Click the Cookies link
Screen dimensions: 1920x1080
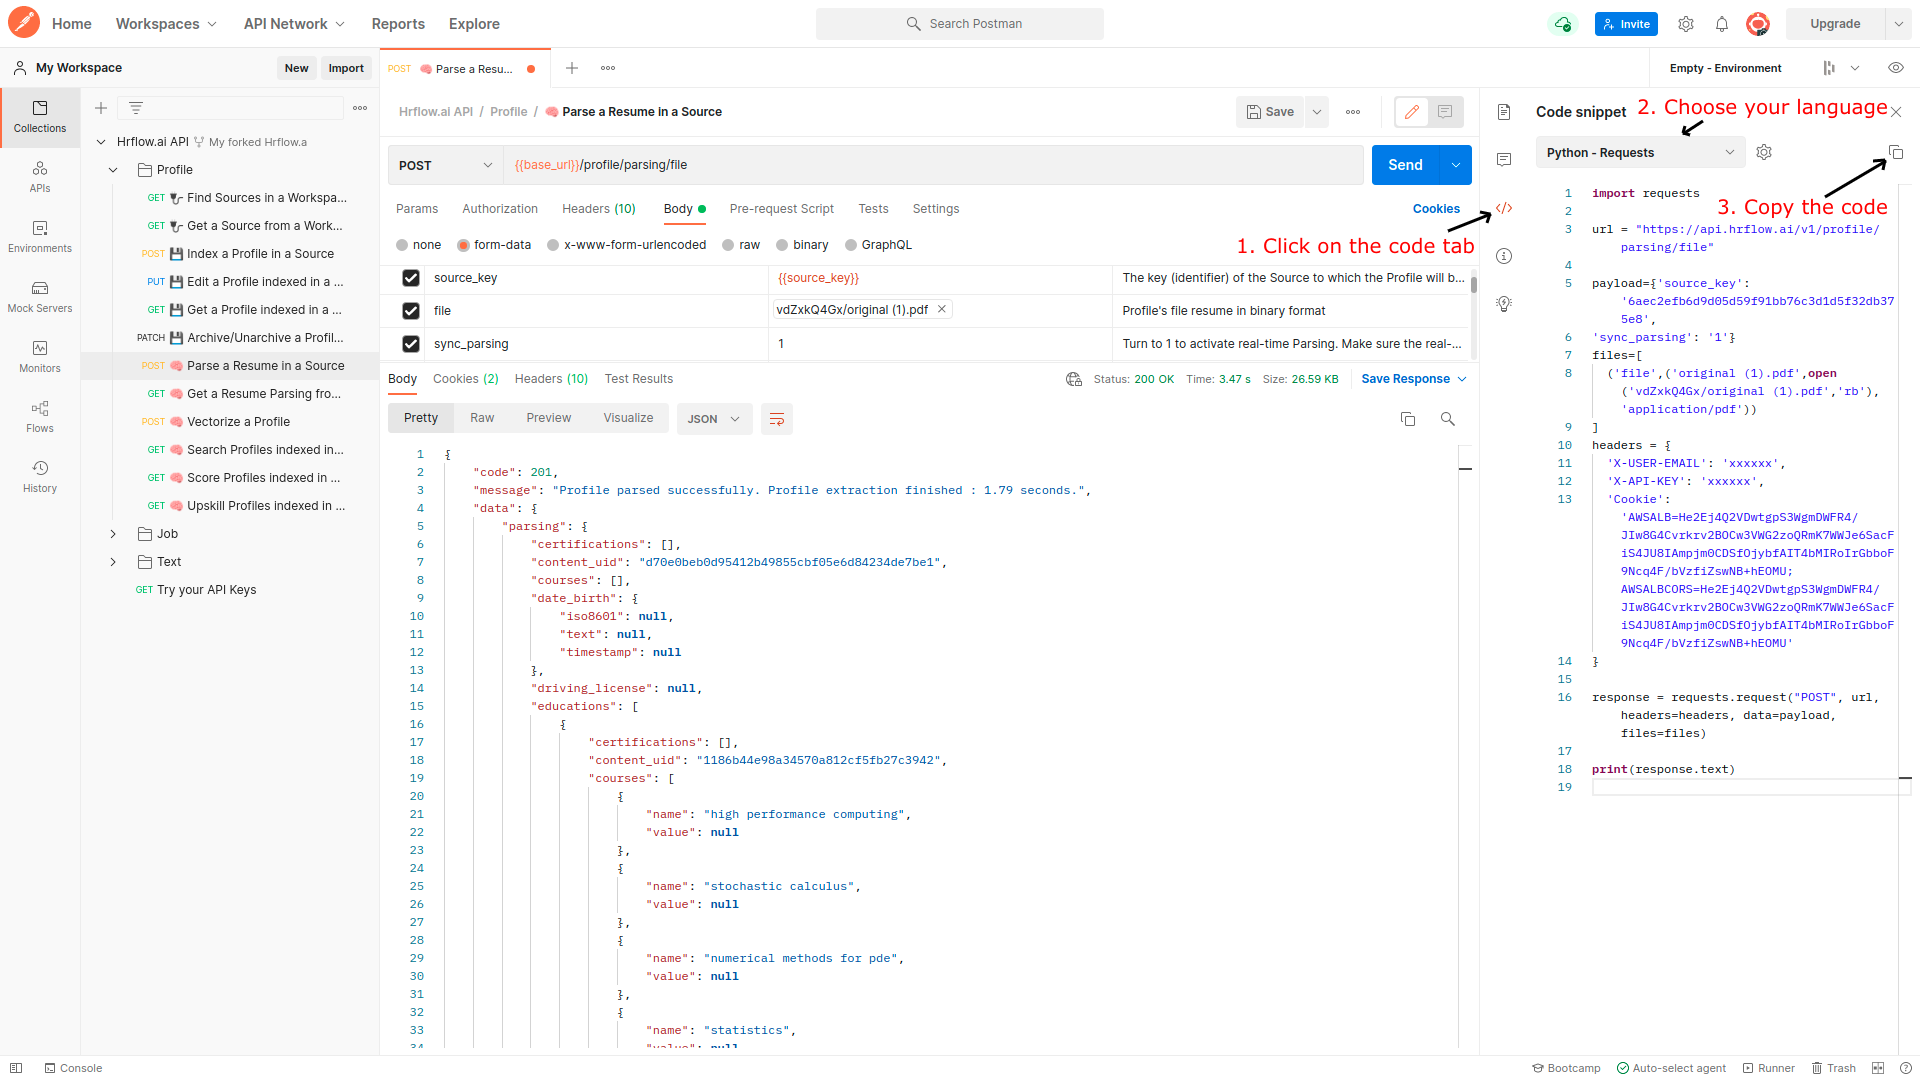click(1435, 209)
